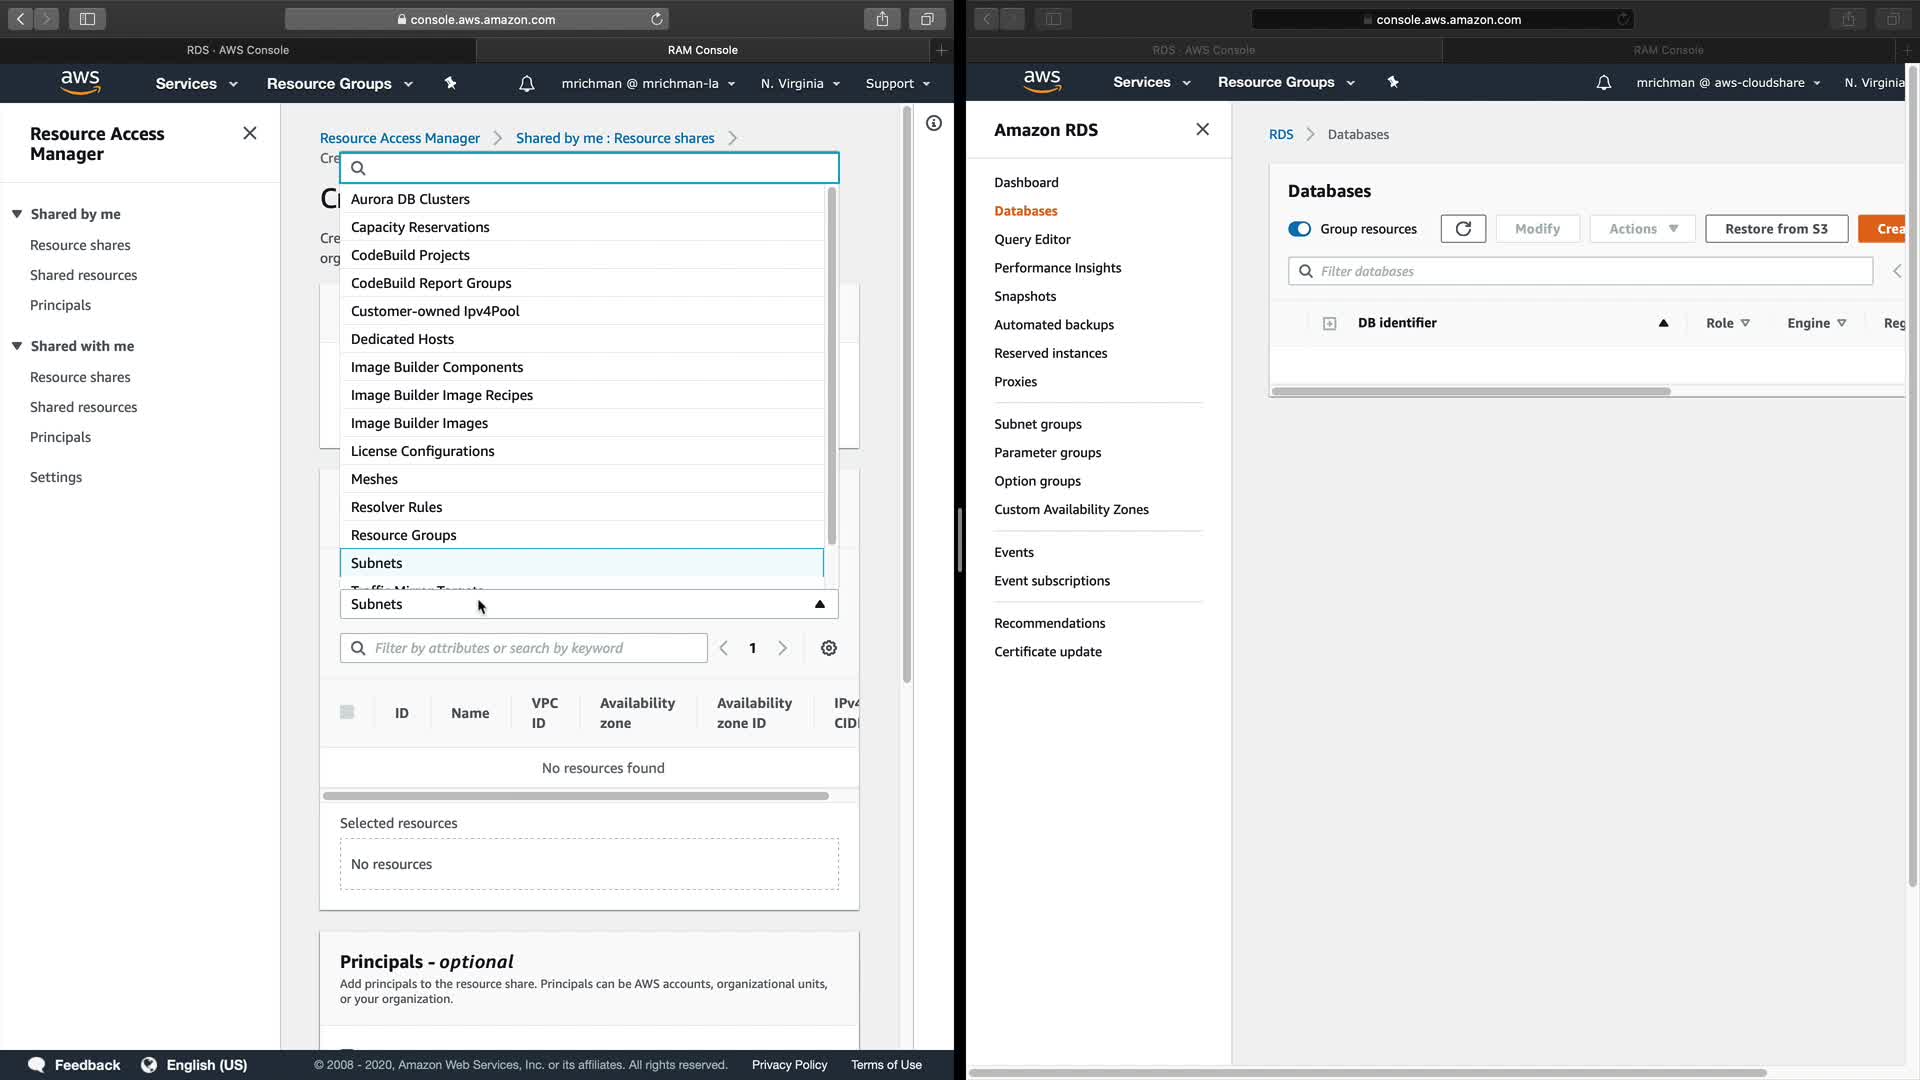Screen dimensions: 1920x1080
Task: Switch to the RAM Console tab
Action: 702,50
